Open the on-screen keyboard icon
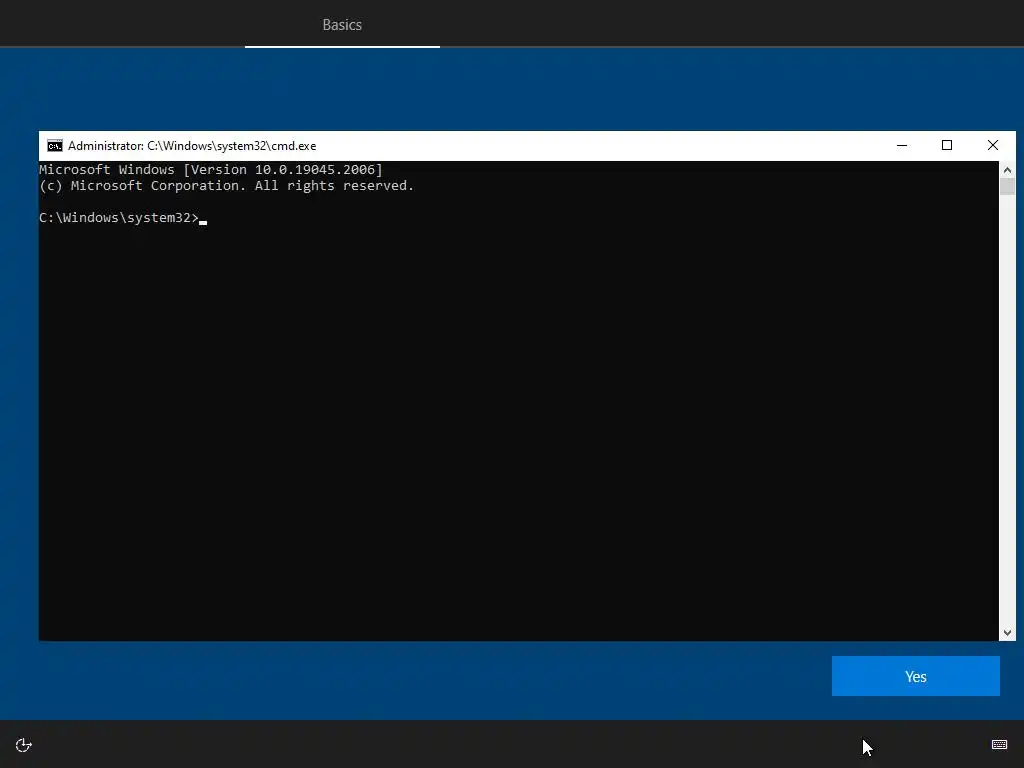Screen dimensions: 1024x768 tap(999, 744)
